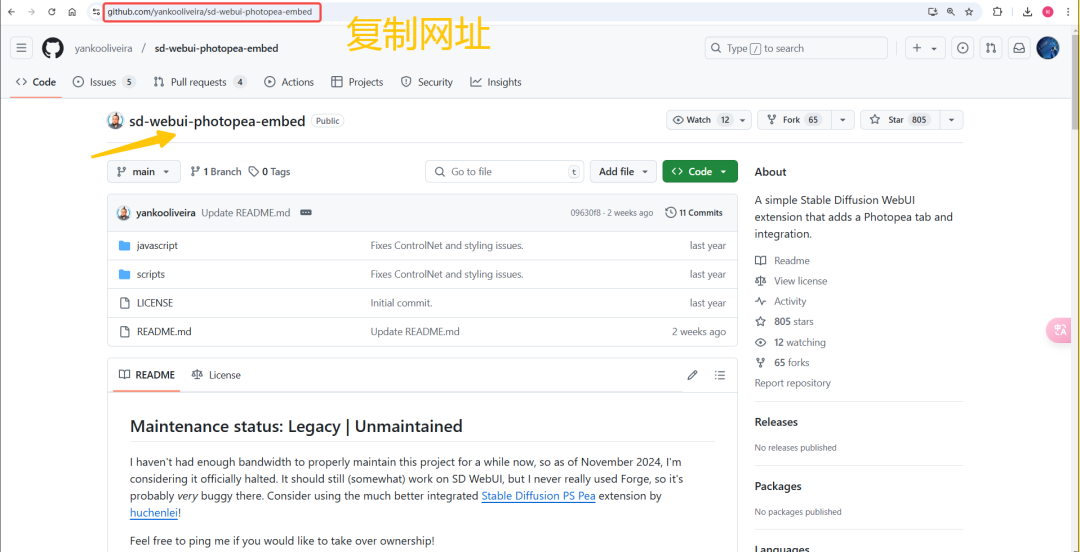Open the browser zoom magnifier icon
Image resolution: width=1080 pixels, height=552 pixels.
point(951,12)
